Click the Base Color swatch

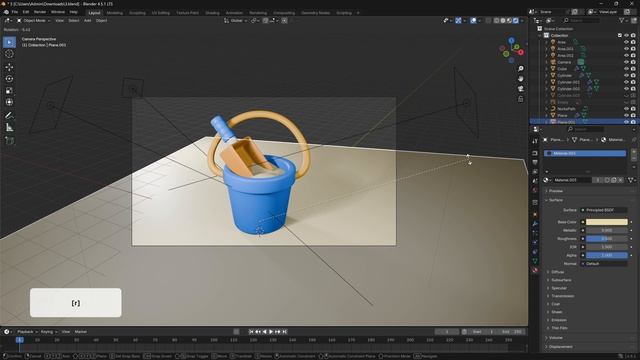tap(607, 222)
